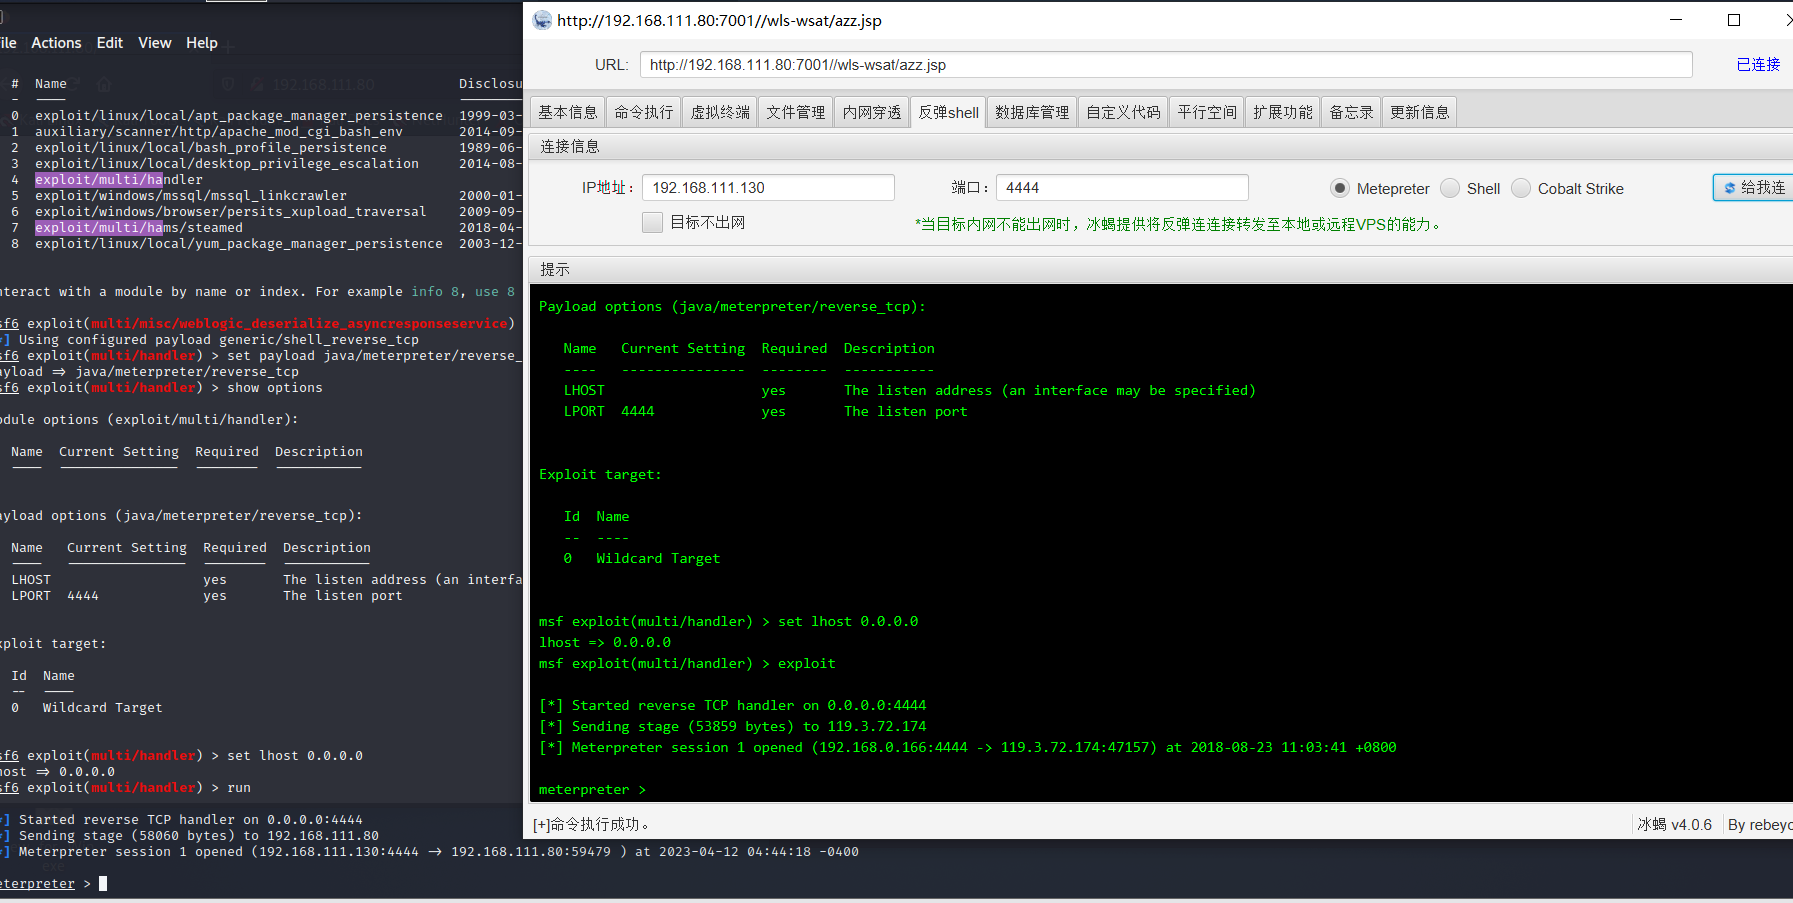This screenshot has height=903, width=1793.
Task: Open the 数据库管理 tab
Action: [x=1032, y=112]
